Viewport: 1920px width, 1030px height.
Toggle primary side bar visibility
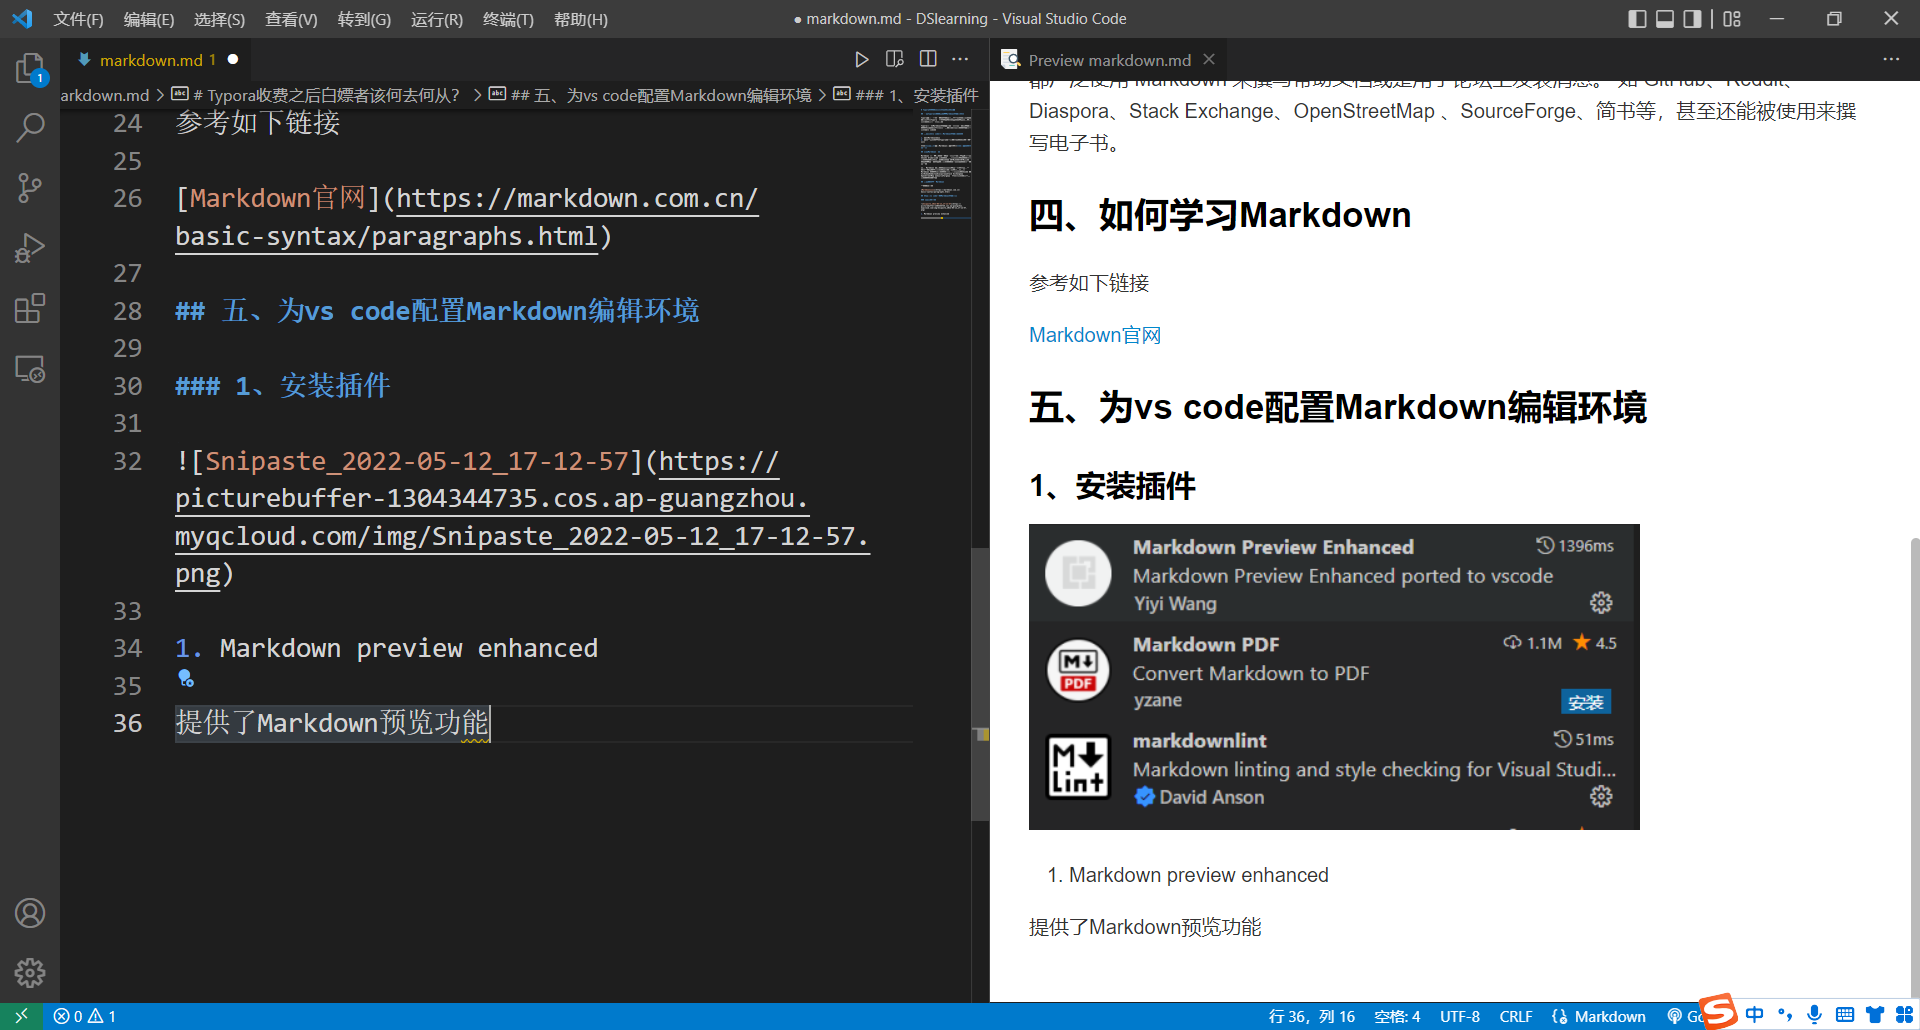[1637, 19]
